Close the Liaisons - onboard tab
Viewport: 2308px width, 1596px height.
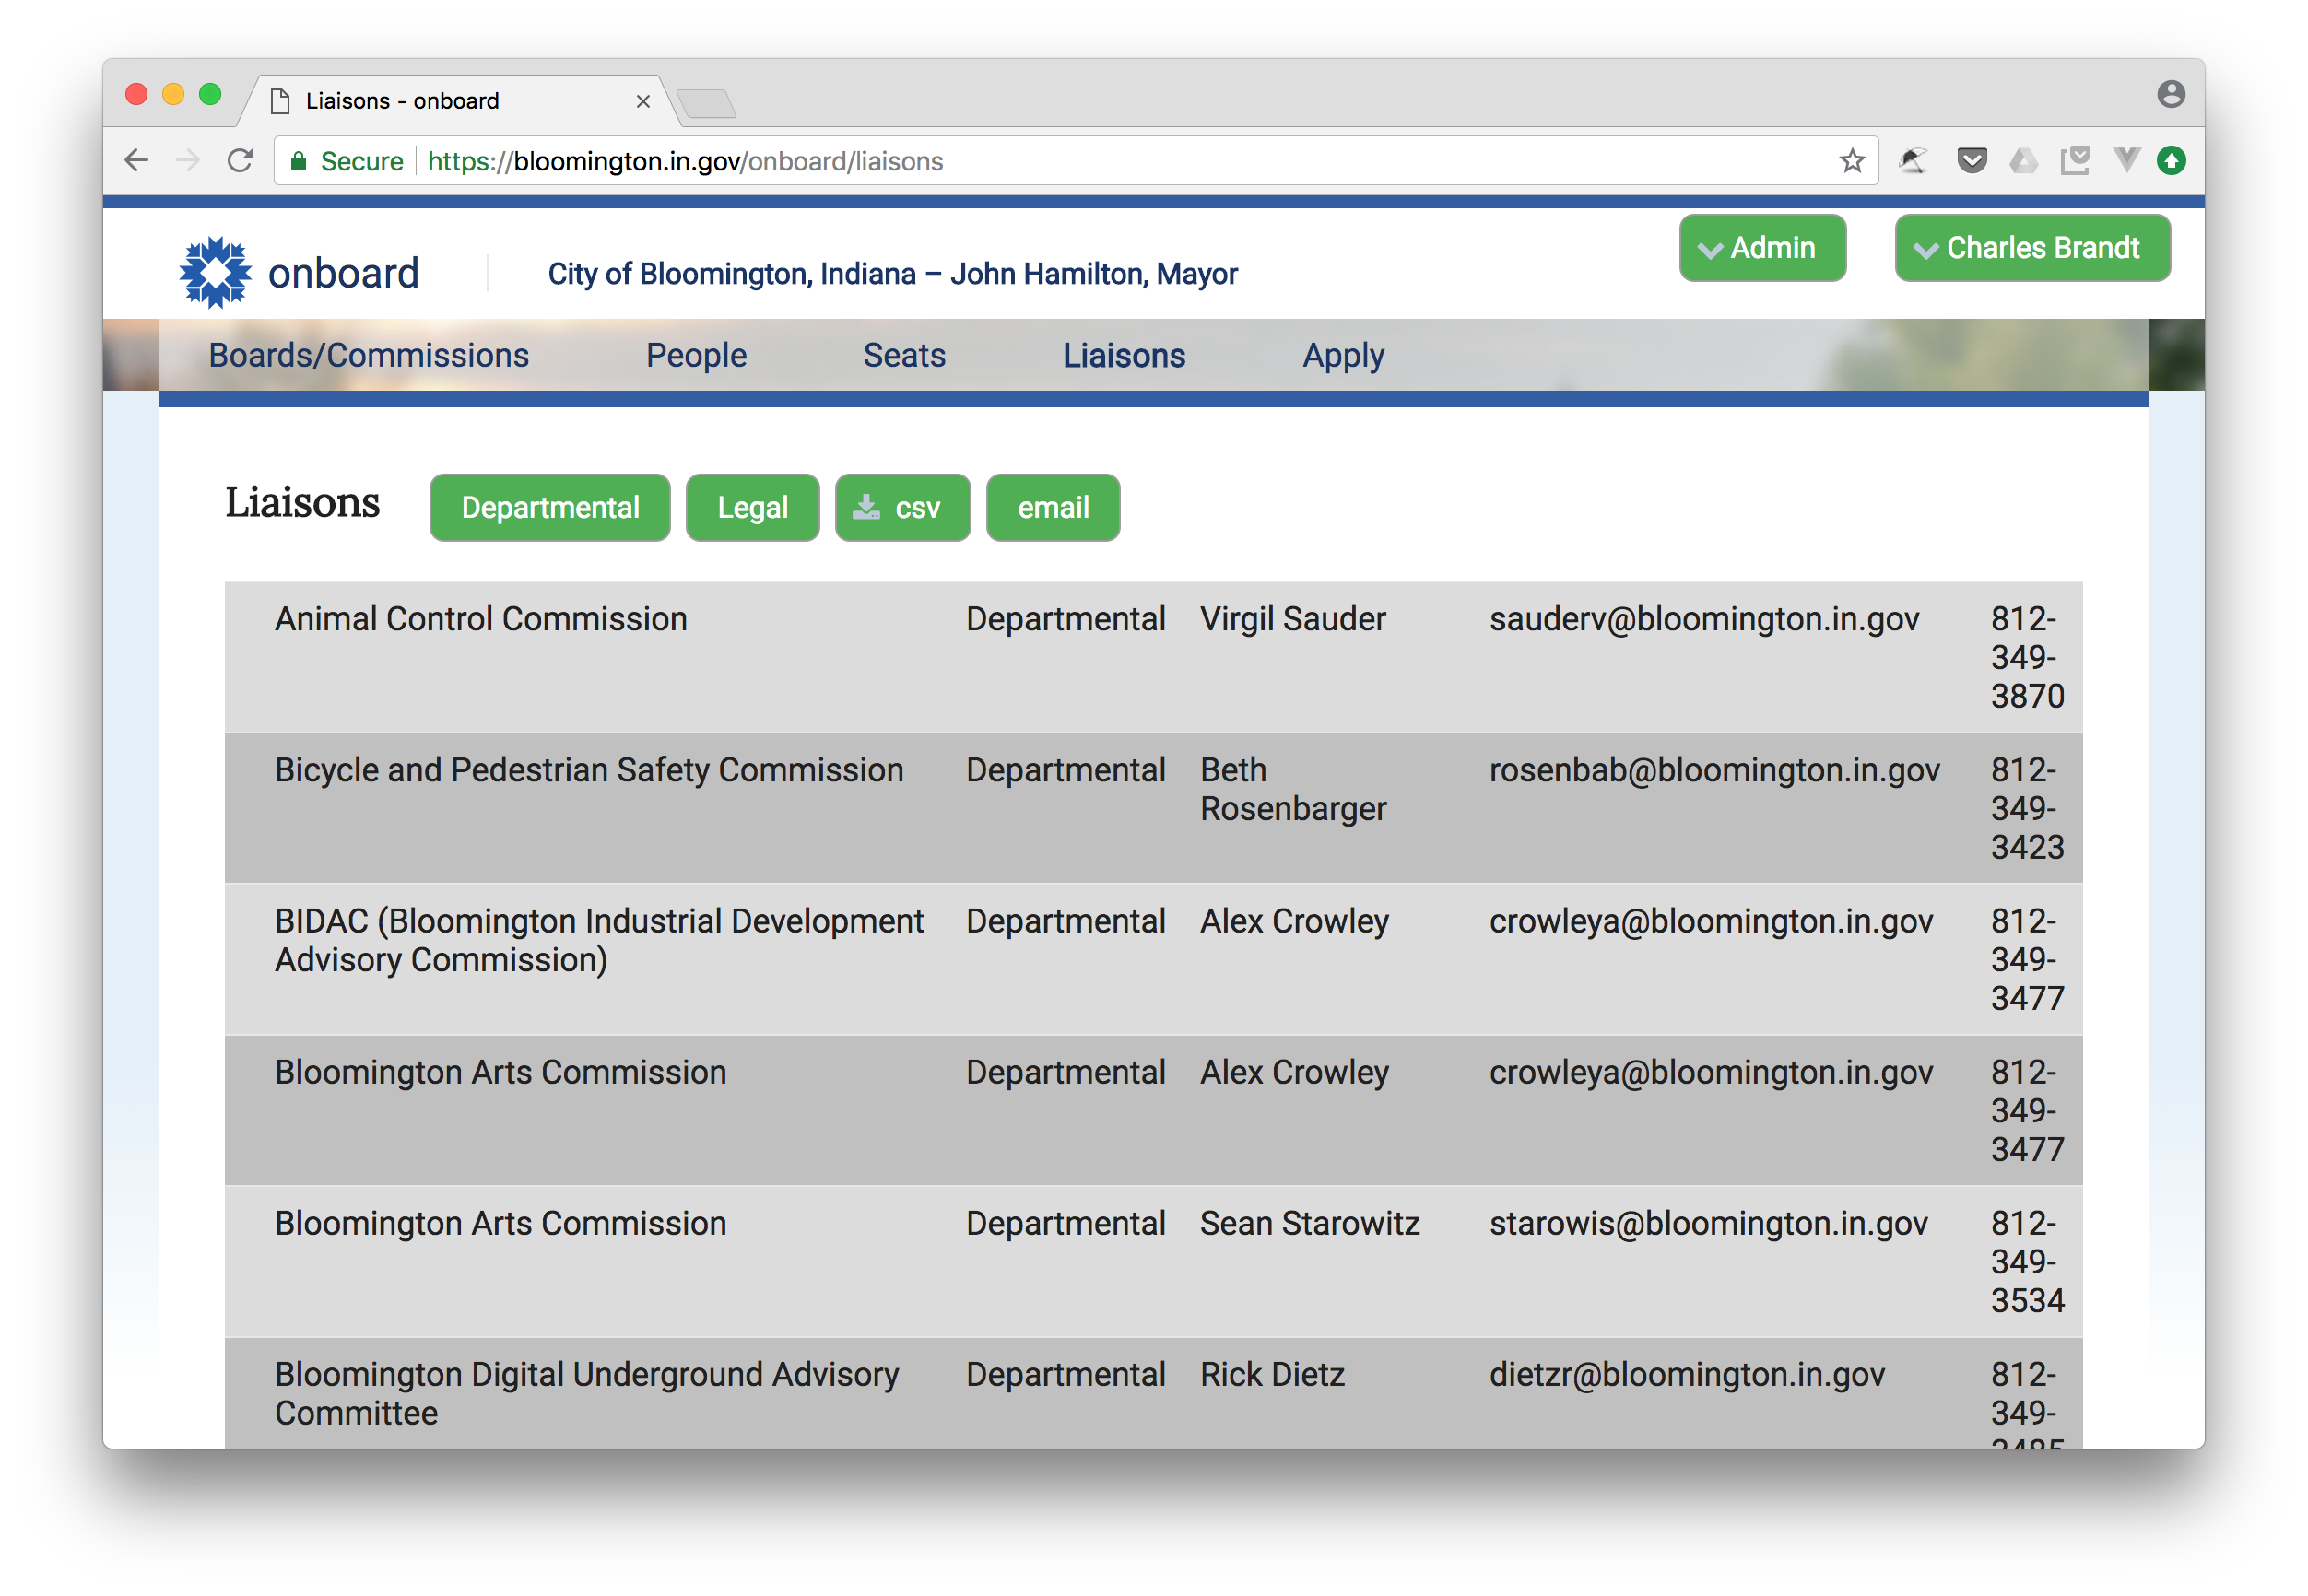643,101
